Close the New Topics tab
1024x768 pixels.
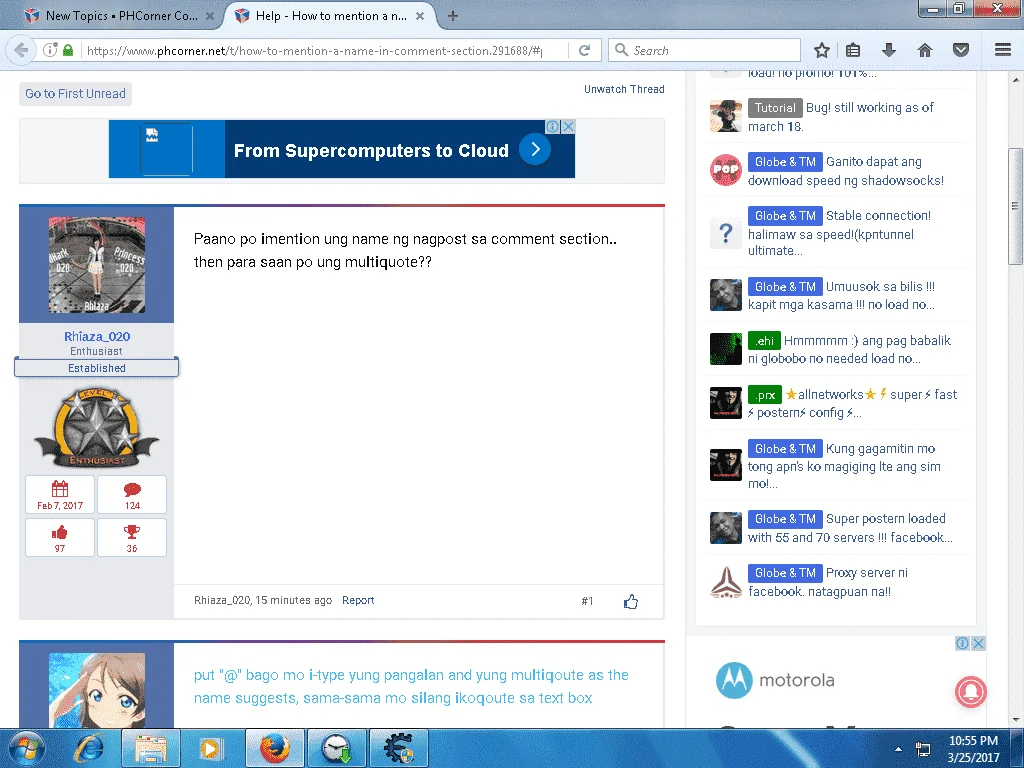pyautogui.click(x=210, y=16)
